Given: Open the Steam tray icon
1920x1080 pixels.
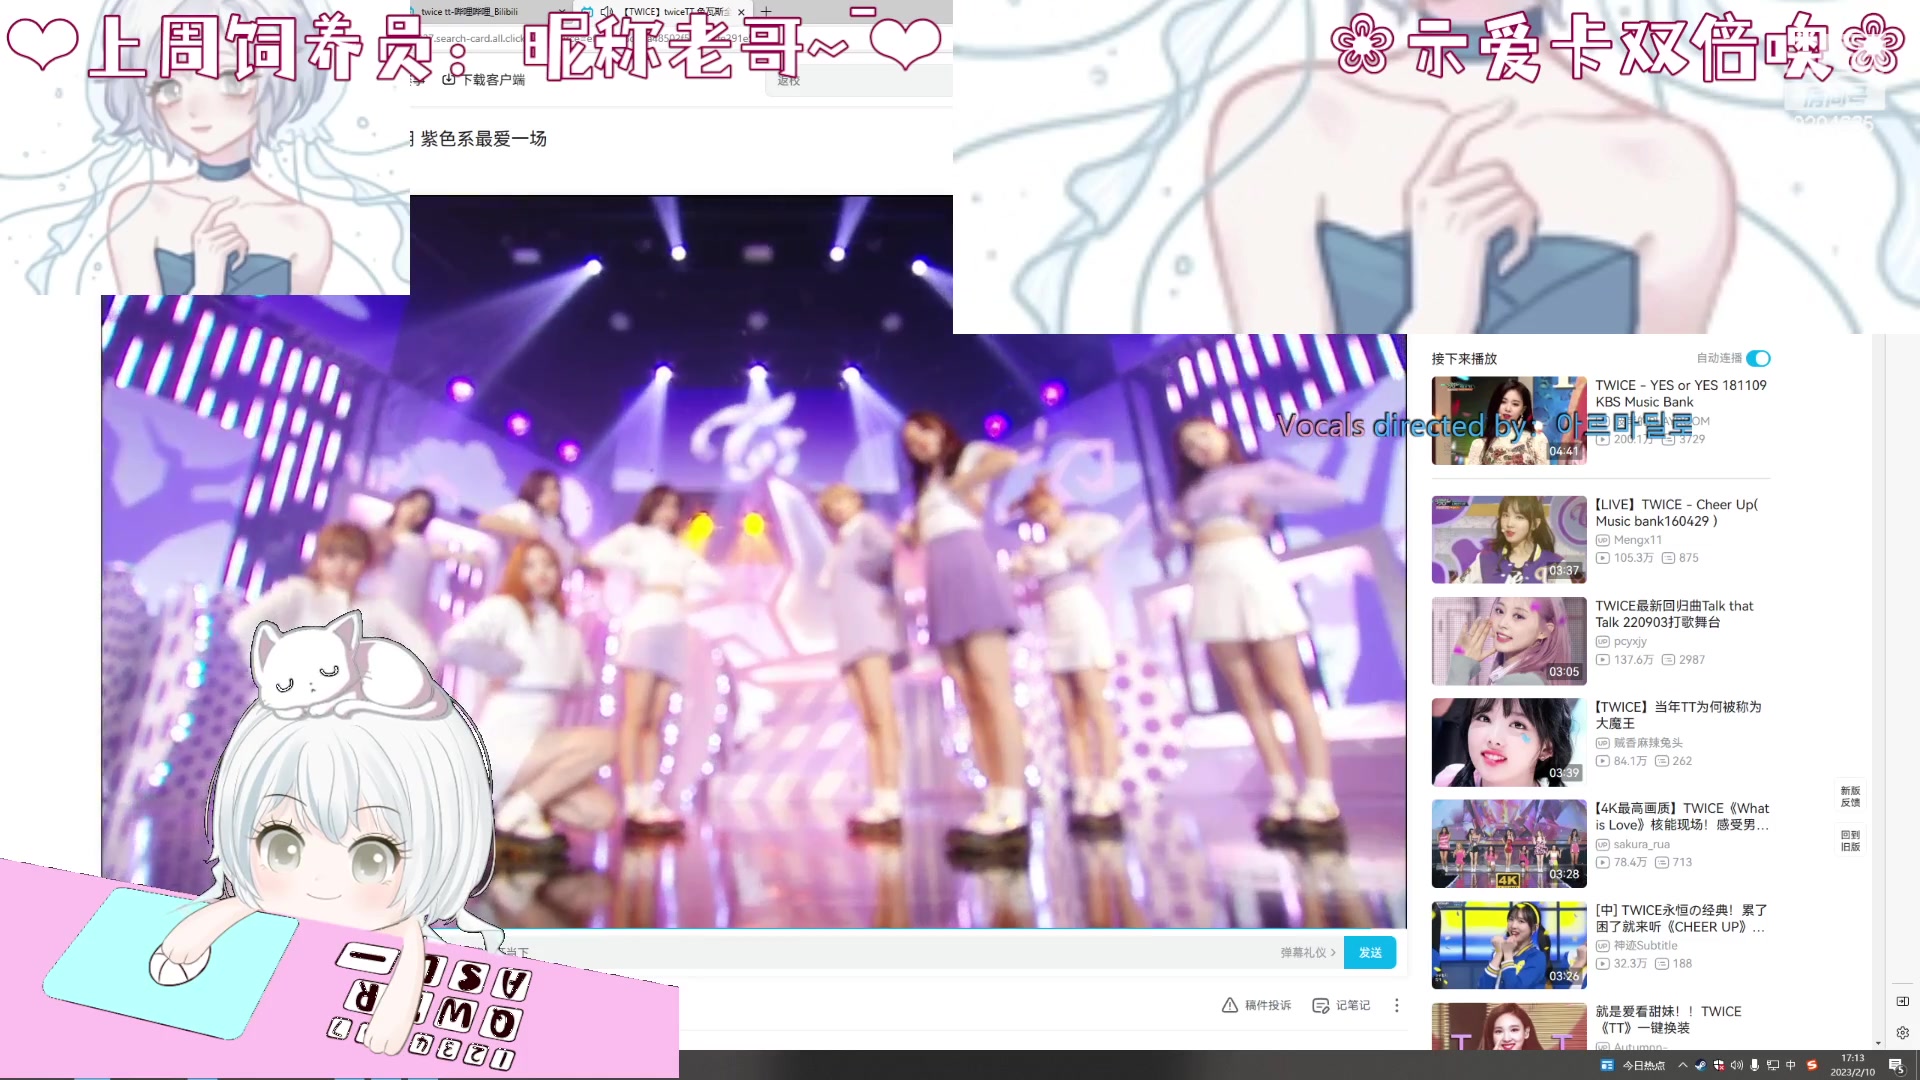Looking at the screenshot, I should (x=1700, y=1065).
